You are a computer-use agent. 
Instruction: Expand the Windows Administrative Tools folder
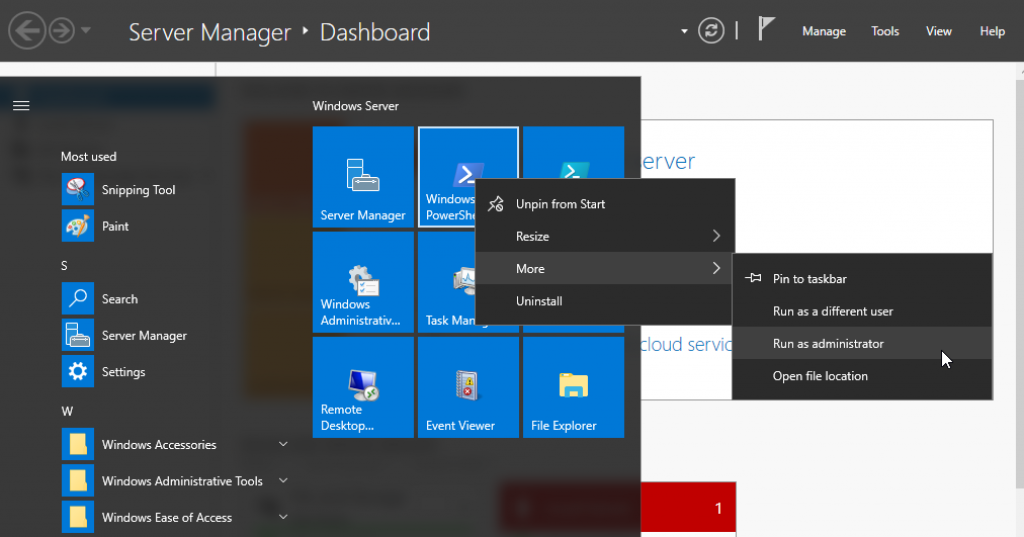(182, 481)
